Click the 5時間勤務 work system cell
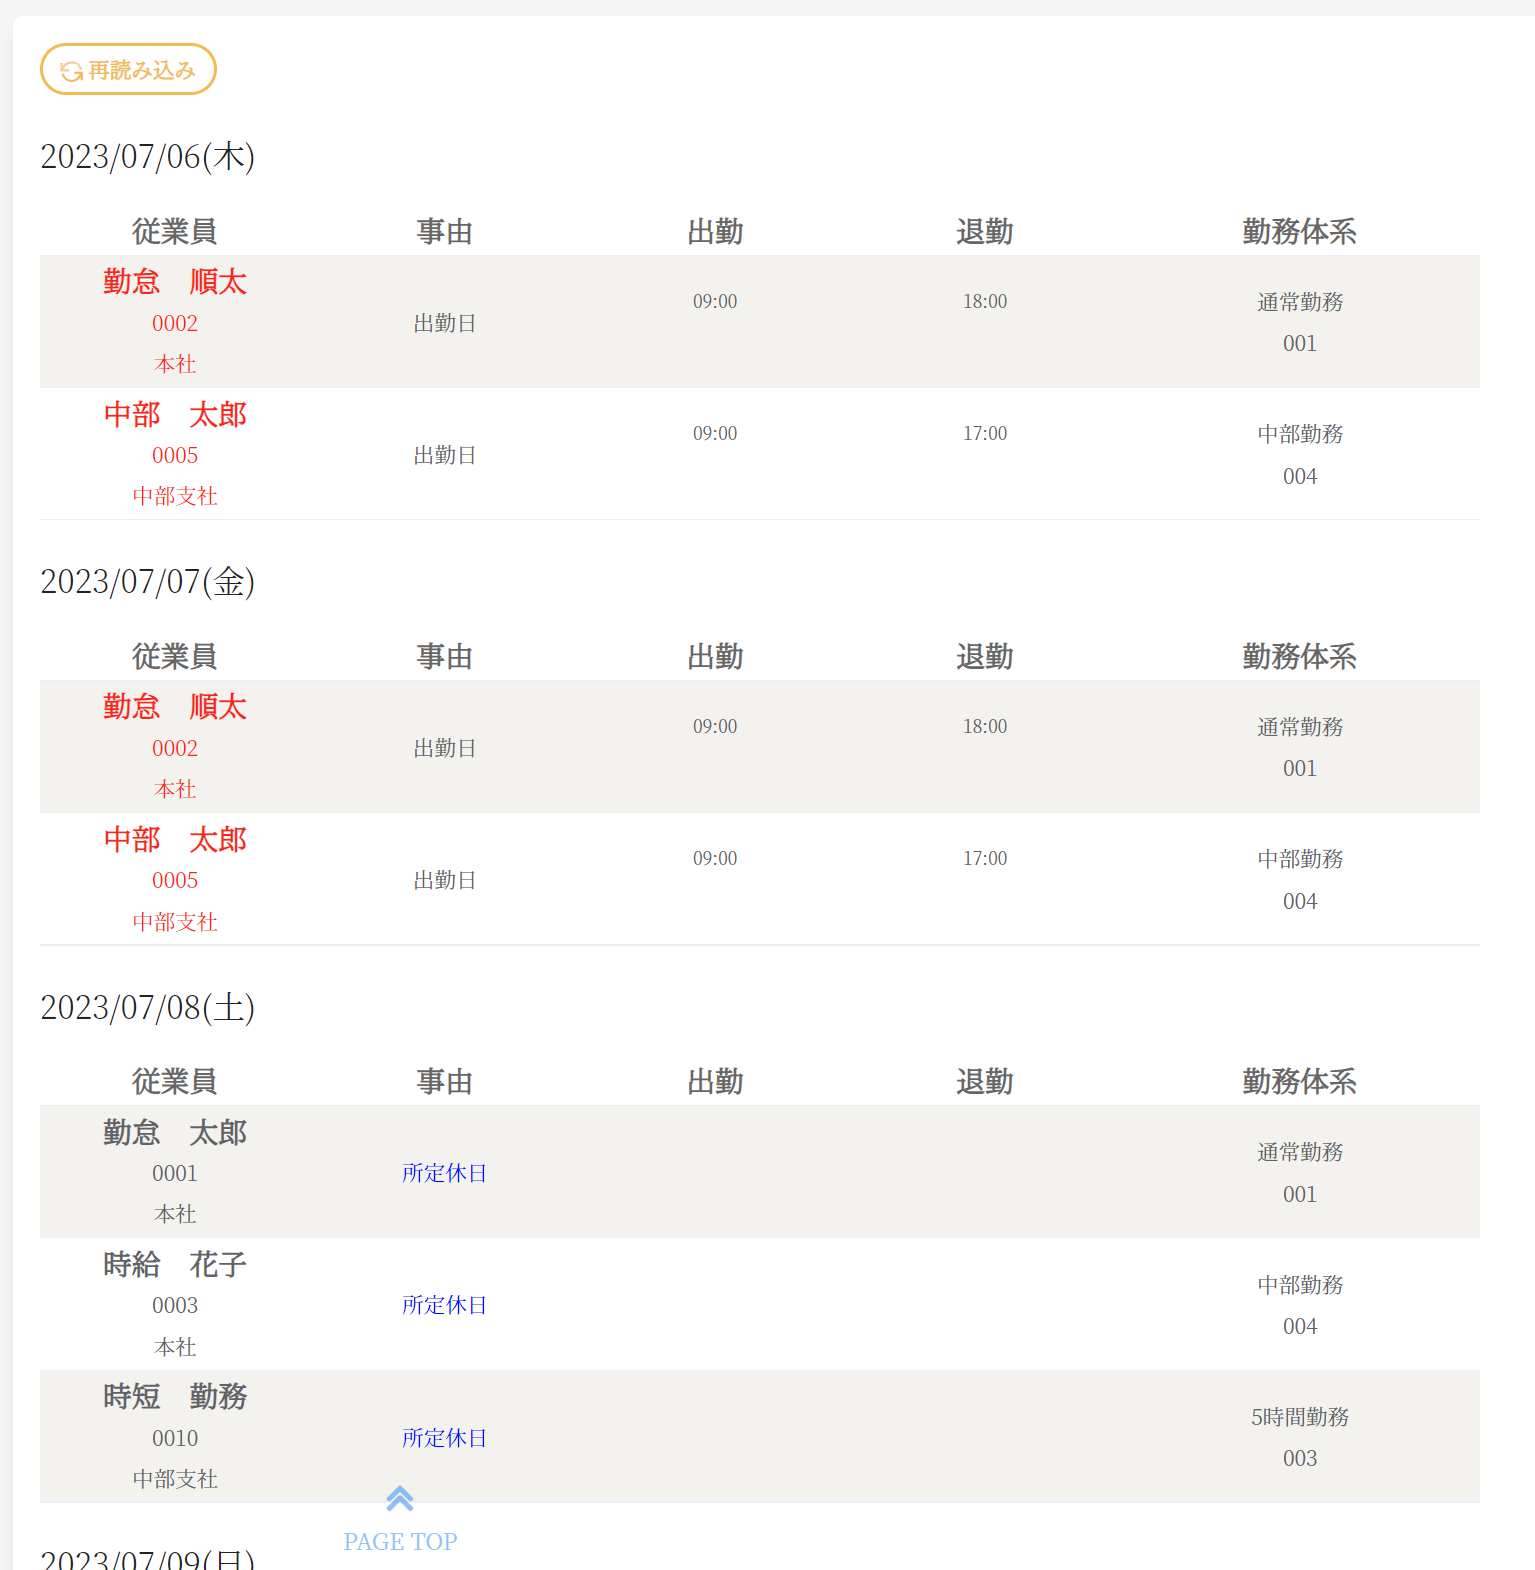This screenshot has height=1570, width=1535. (1299, 1417)
